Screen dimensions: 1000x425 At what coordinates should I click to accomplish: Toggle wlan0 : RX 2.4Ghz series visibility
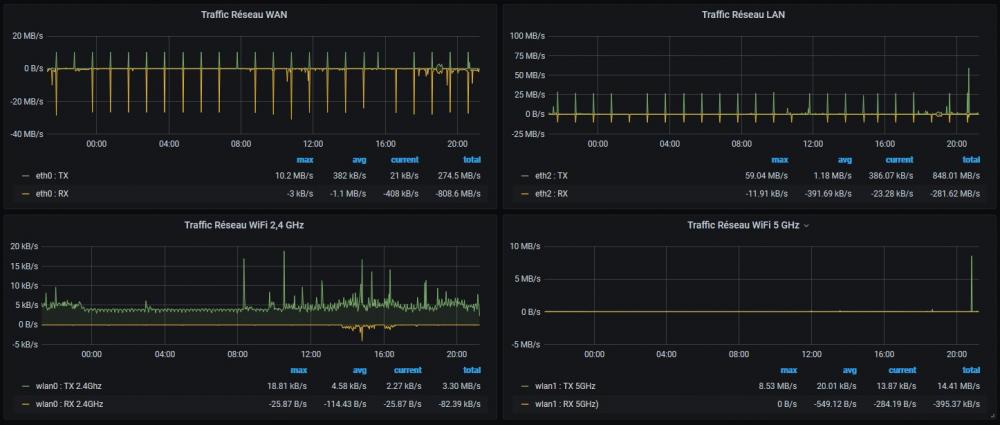tap(68, 404)
